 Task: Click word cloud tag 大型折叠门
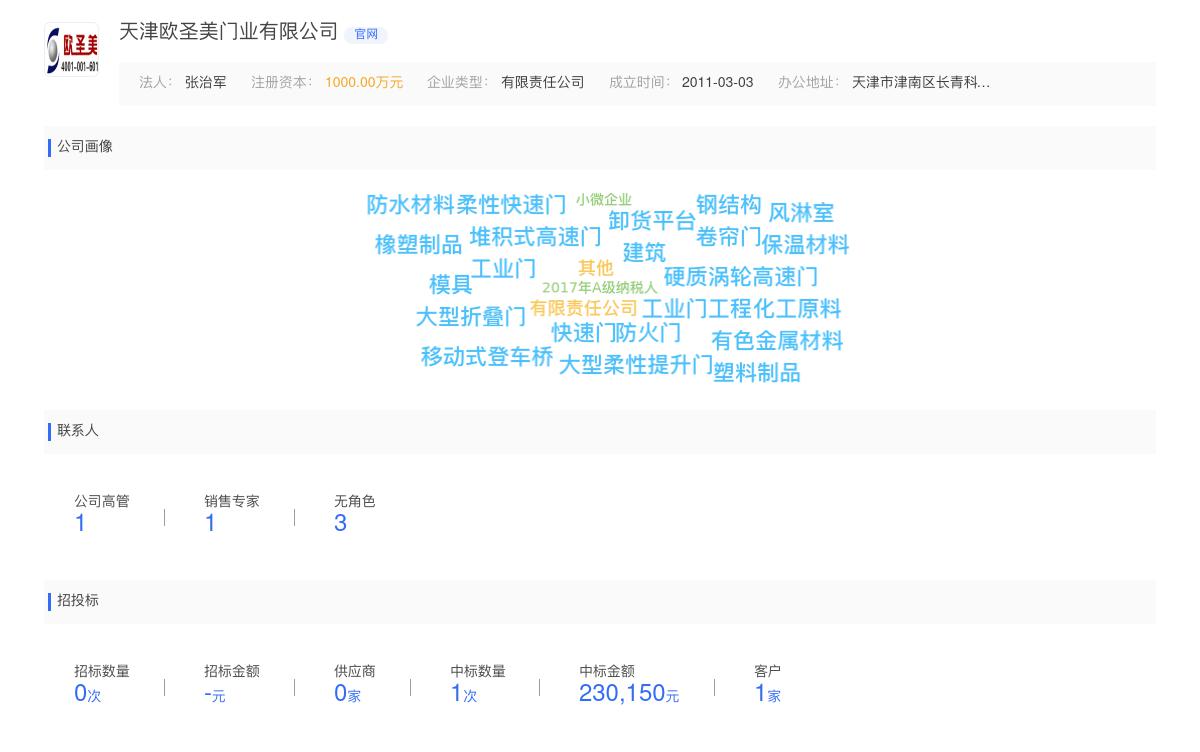[x=471, y=317]
